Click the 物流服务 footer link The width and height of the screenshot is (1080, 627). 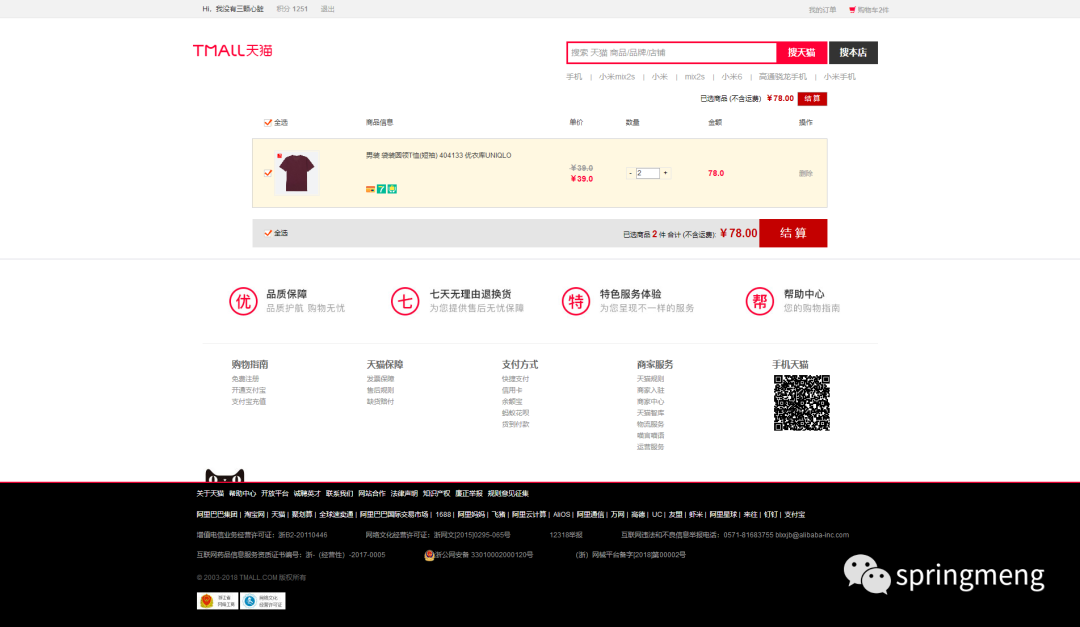coord(650,424)
